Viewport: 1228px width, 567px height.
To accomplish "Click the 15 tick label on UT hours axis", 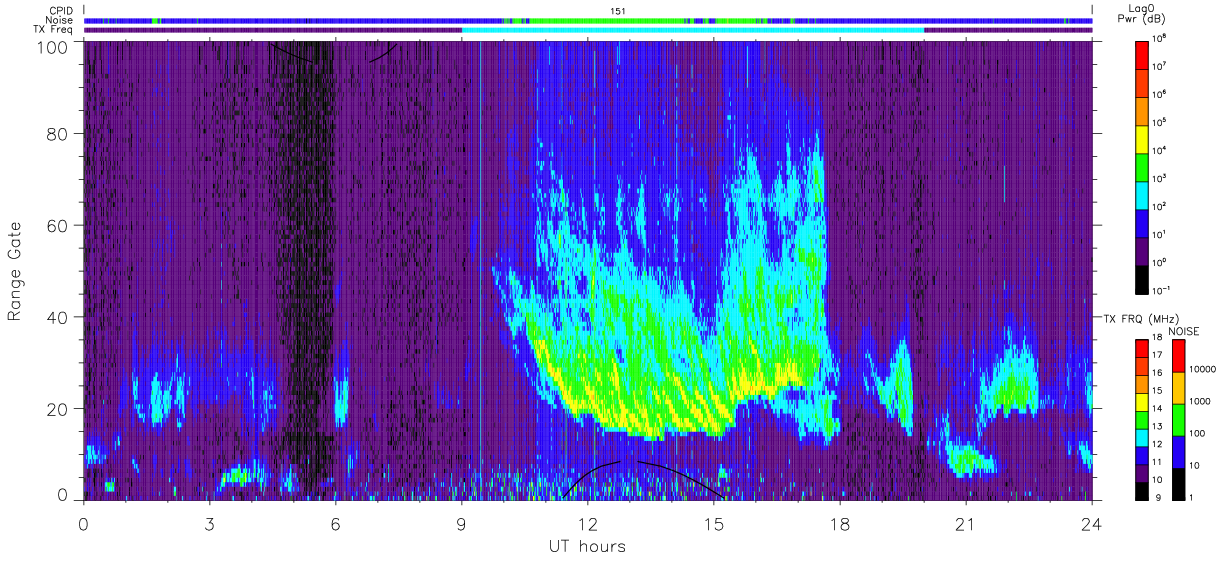I will tap(714, 523).
